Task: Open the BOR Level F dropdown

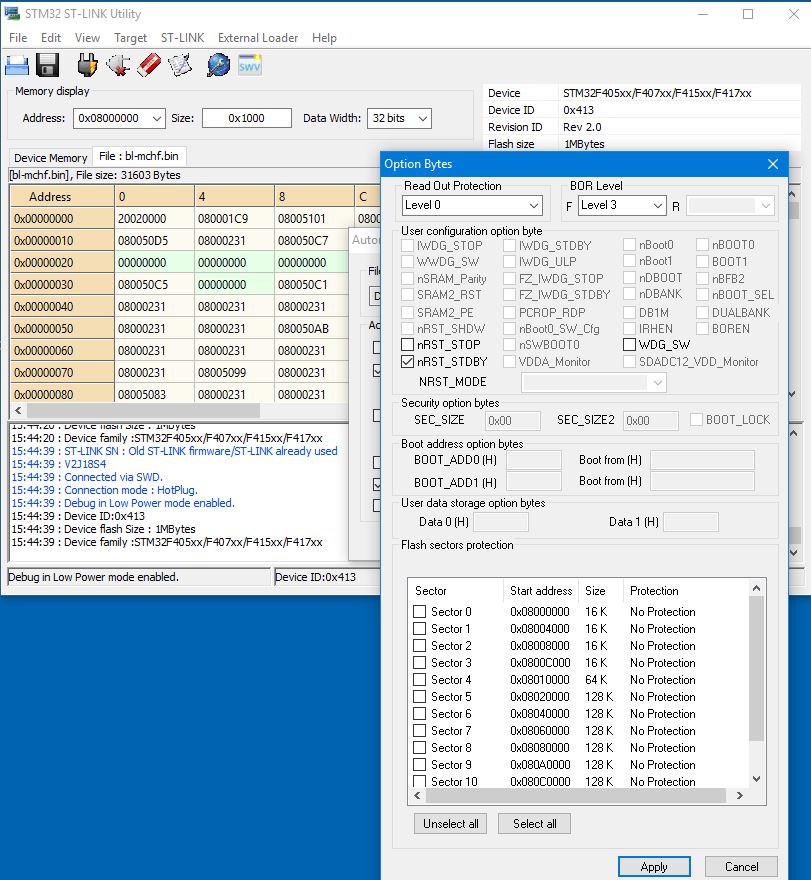Action: click(622, 205)
